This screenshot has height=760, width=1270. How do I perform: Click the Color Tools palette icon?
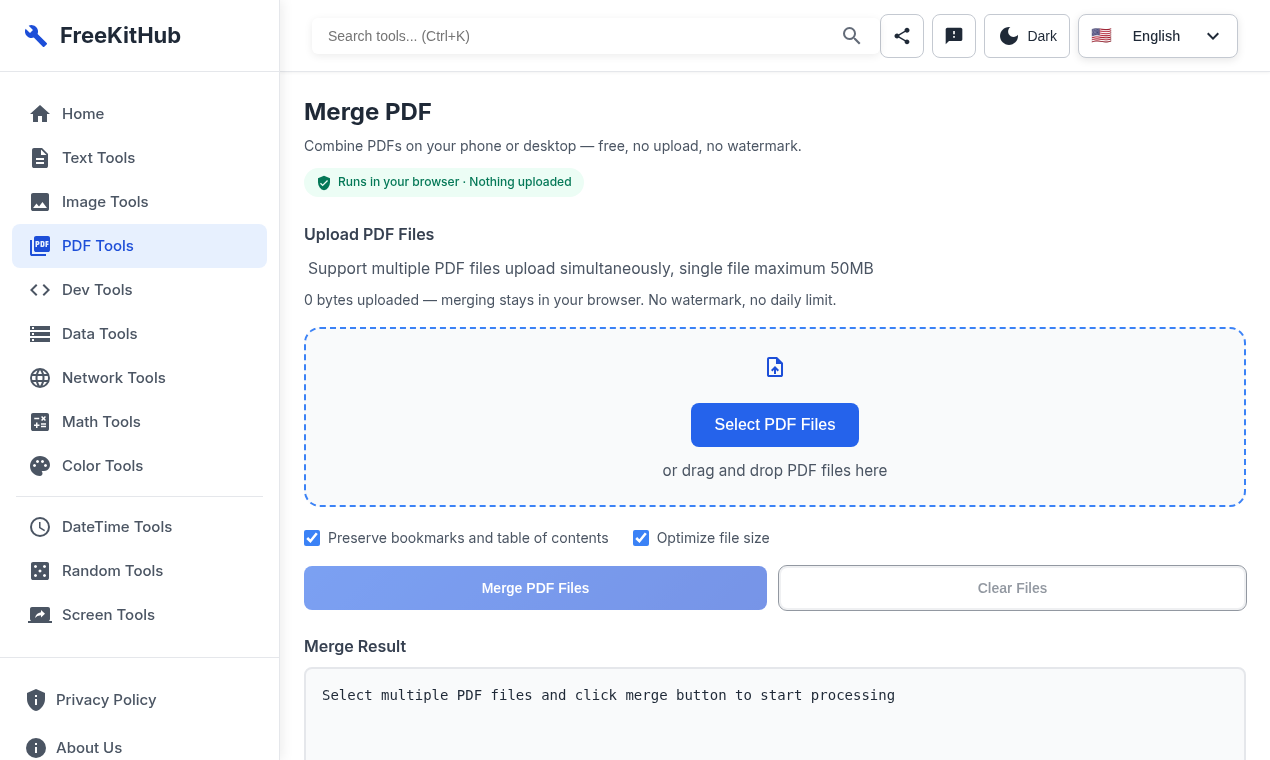coord(40,466)
